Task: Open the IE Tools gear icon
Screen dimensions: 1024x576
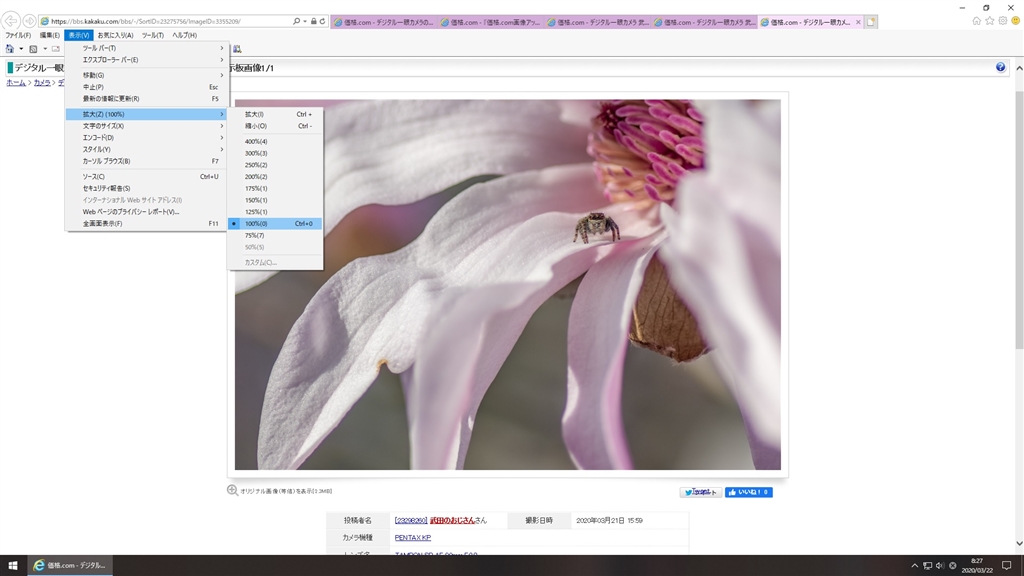Action: 1002,20
